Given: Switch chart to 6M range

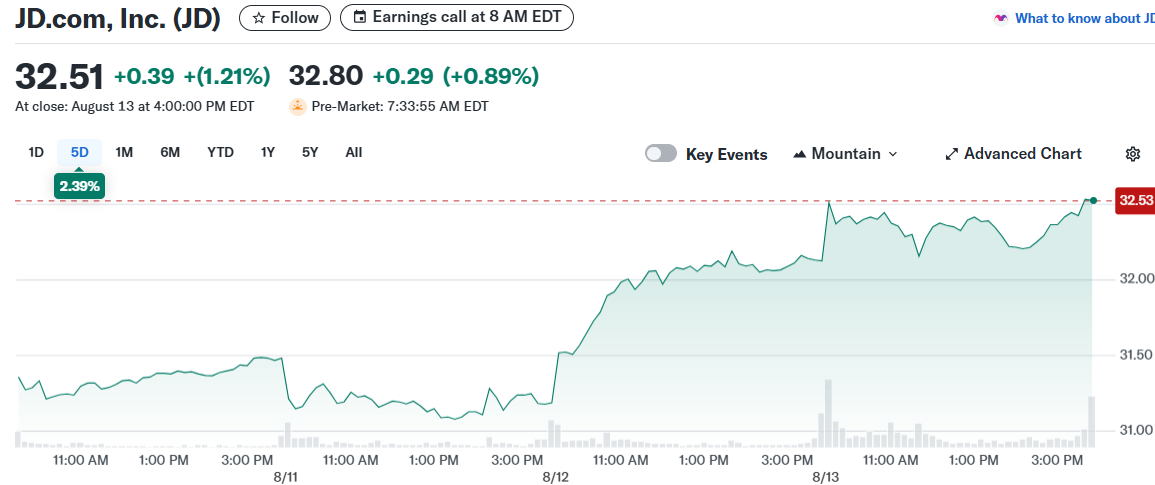Looking at the screenshot, I should tap(170, 153).
